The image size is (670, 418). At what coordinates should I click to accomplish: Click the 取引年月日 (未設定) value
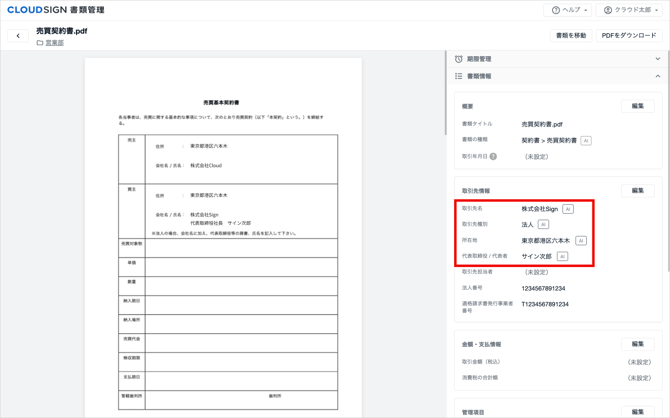536,157
